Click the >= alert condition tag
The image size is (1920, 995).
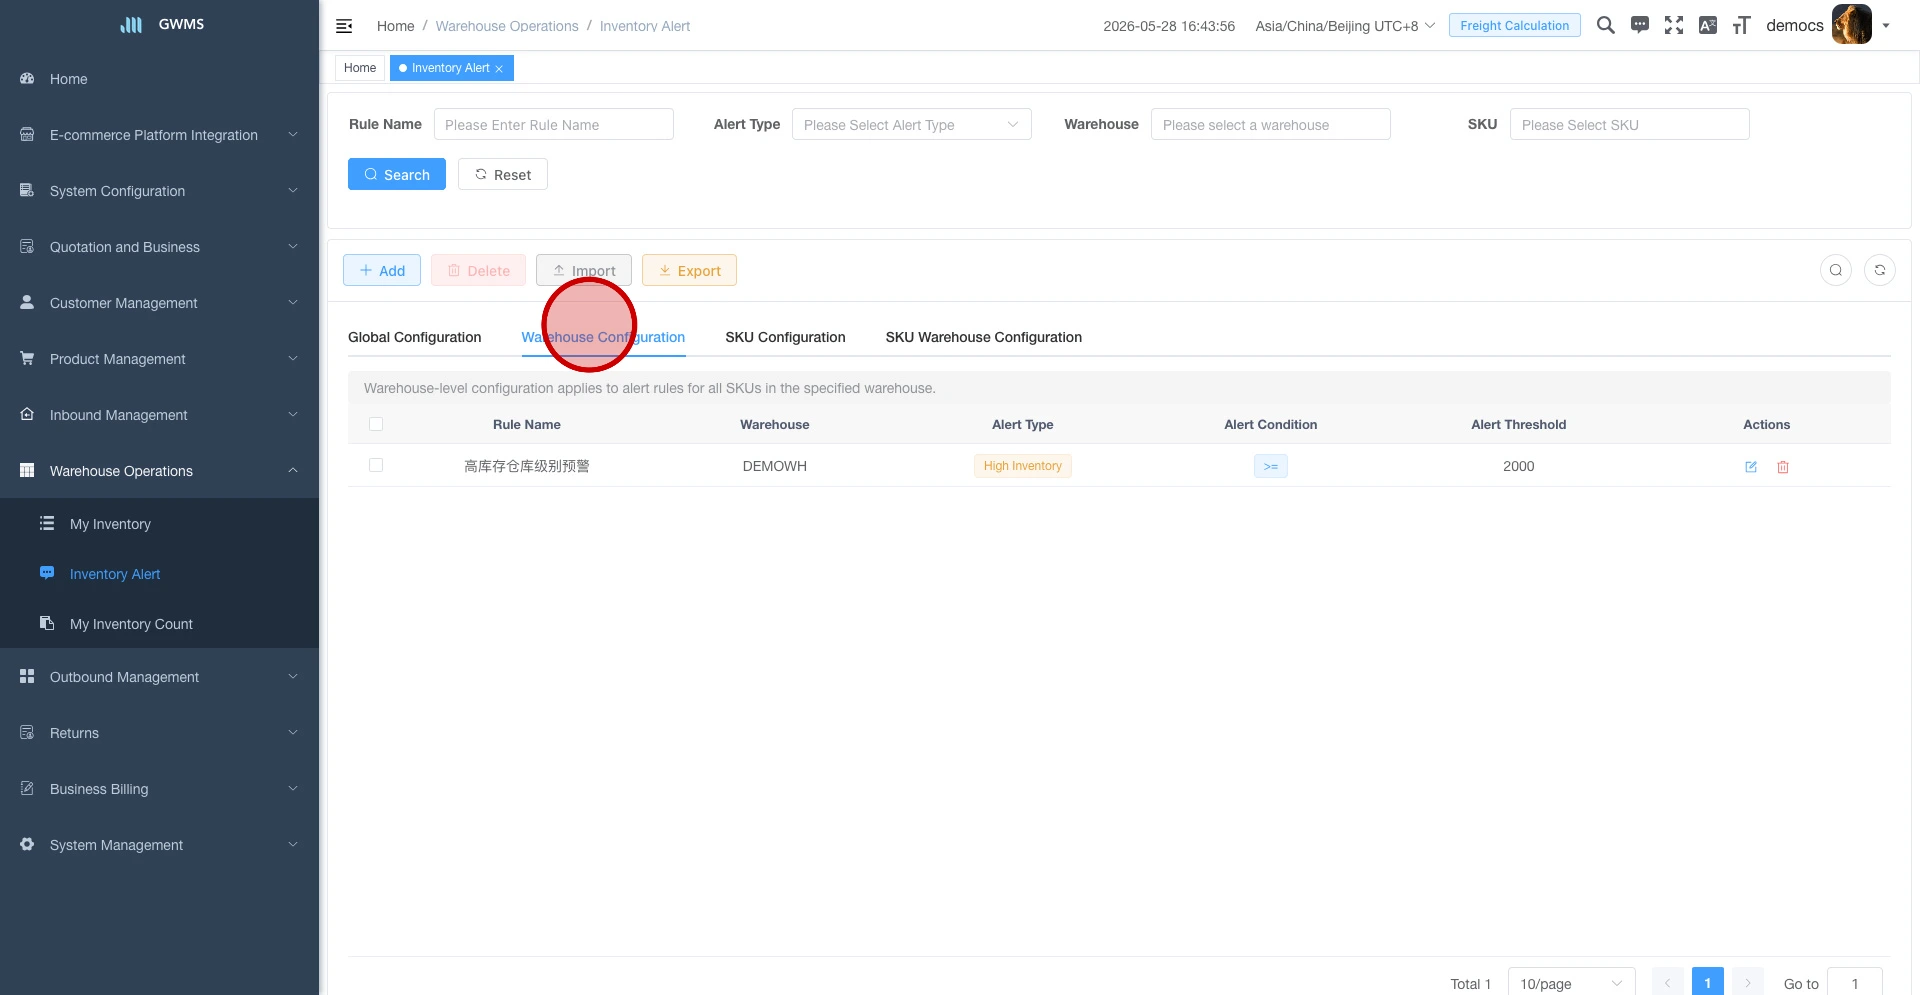[1271, 466]
